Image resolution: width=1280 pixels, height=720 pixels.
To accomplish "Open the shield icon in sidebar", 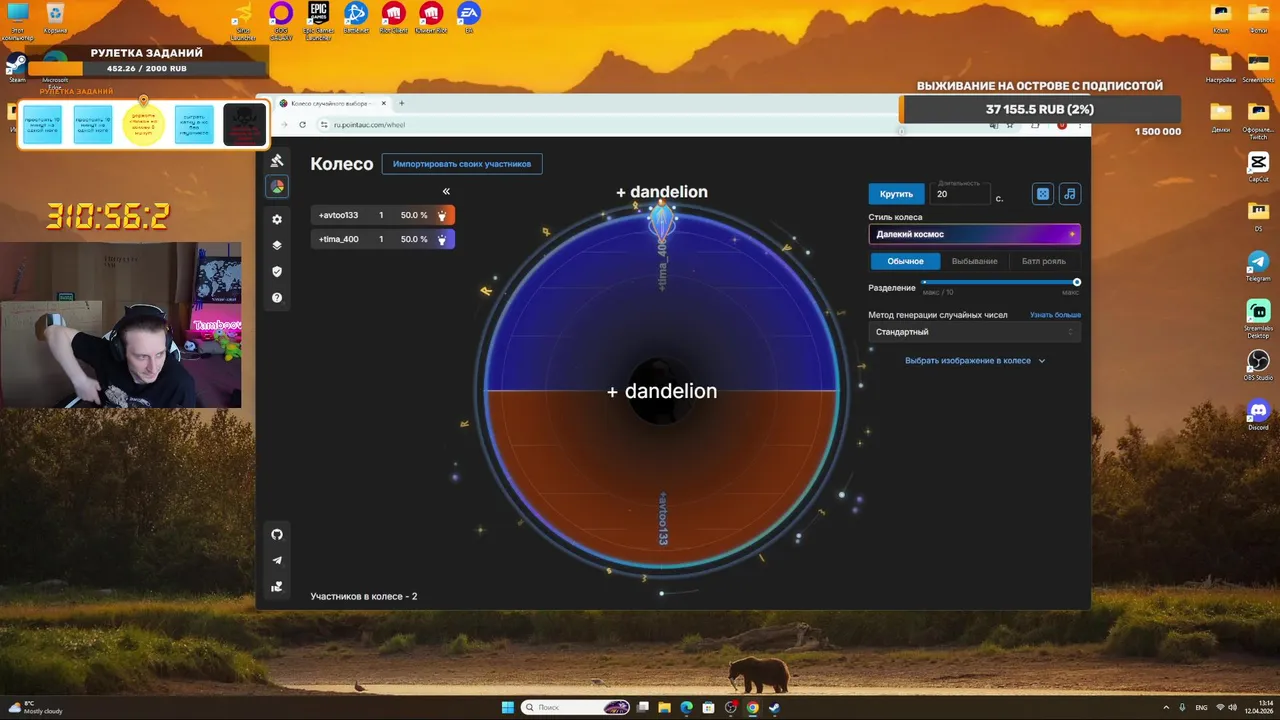I will 277,271.
